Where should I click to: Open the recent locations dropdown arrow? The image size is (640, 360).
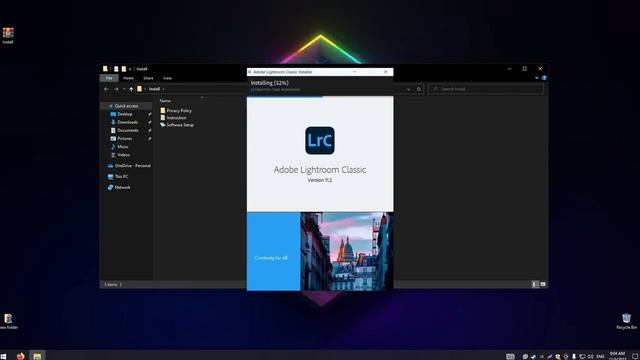pos(124,89)
